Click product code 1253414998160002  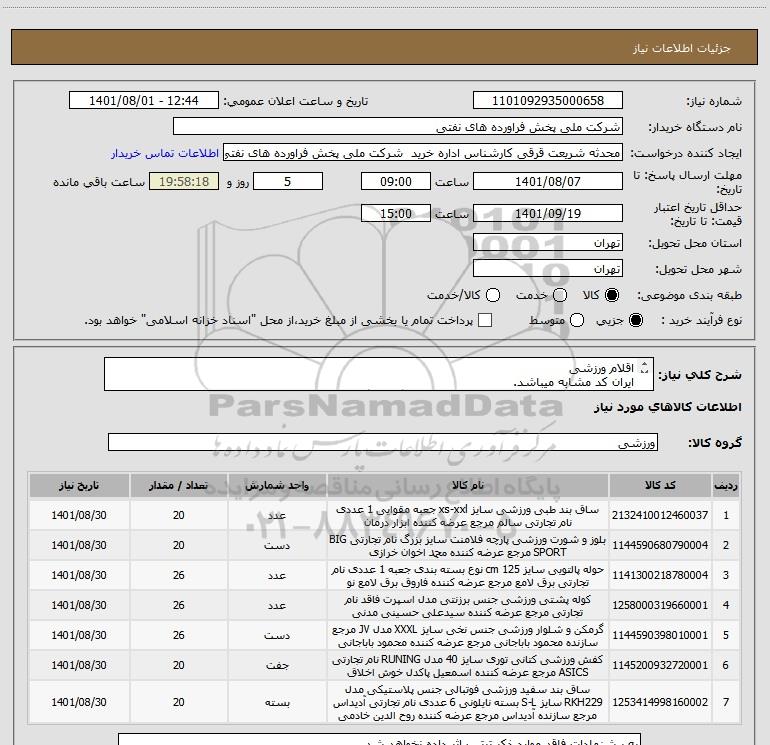pos(660,702)
